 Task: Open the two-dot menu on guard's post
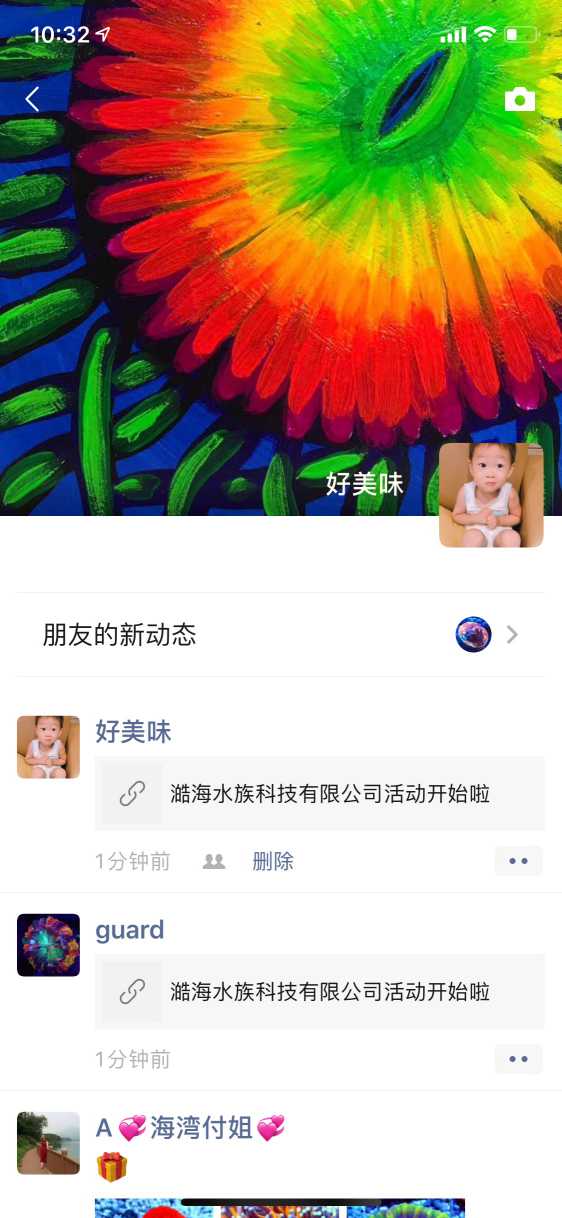[518, 1059]
